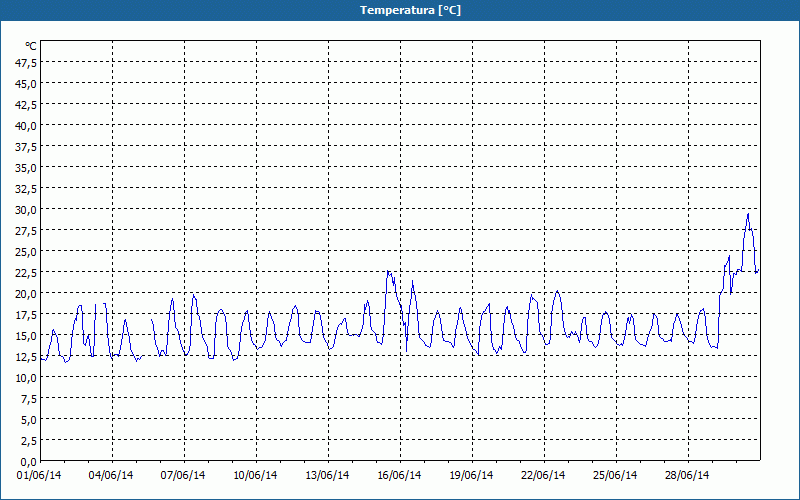
Task: Select the 35,0 y-axis value
Action: tap(27, 168)
